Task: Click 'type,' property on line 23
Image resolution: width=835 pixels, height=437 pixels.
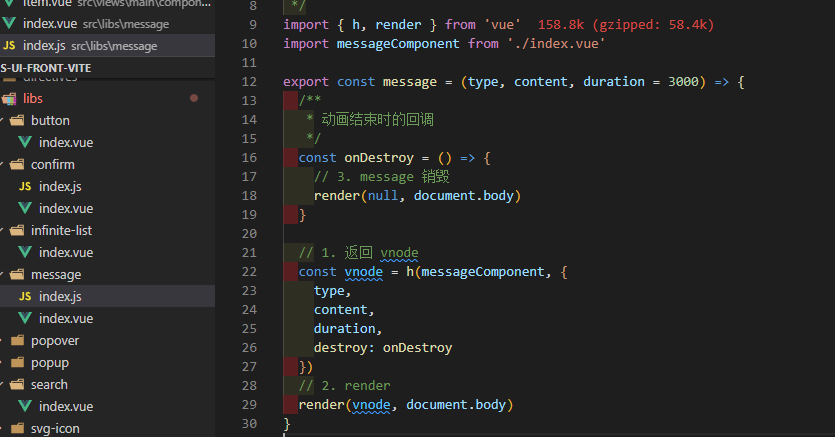Action: 332,291
